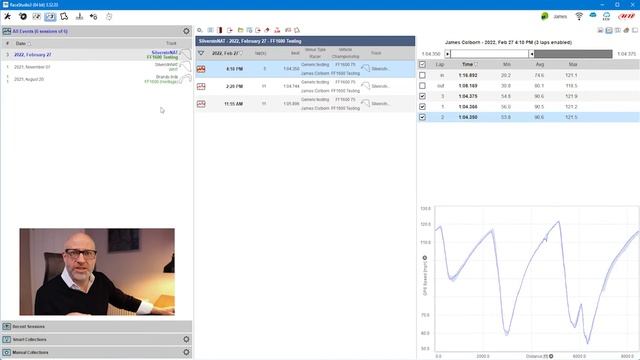Expand the Smart Collections panel

pyautogui.click(x=96, y=339)
